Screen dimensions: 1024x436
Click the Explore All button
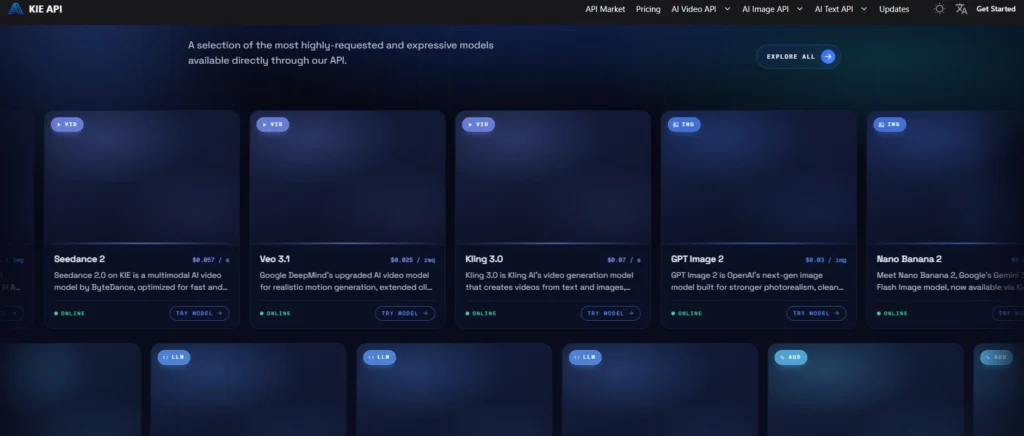[798, 57]
